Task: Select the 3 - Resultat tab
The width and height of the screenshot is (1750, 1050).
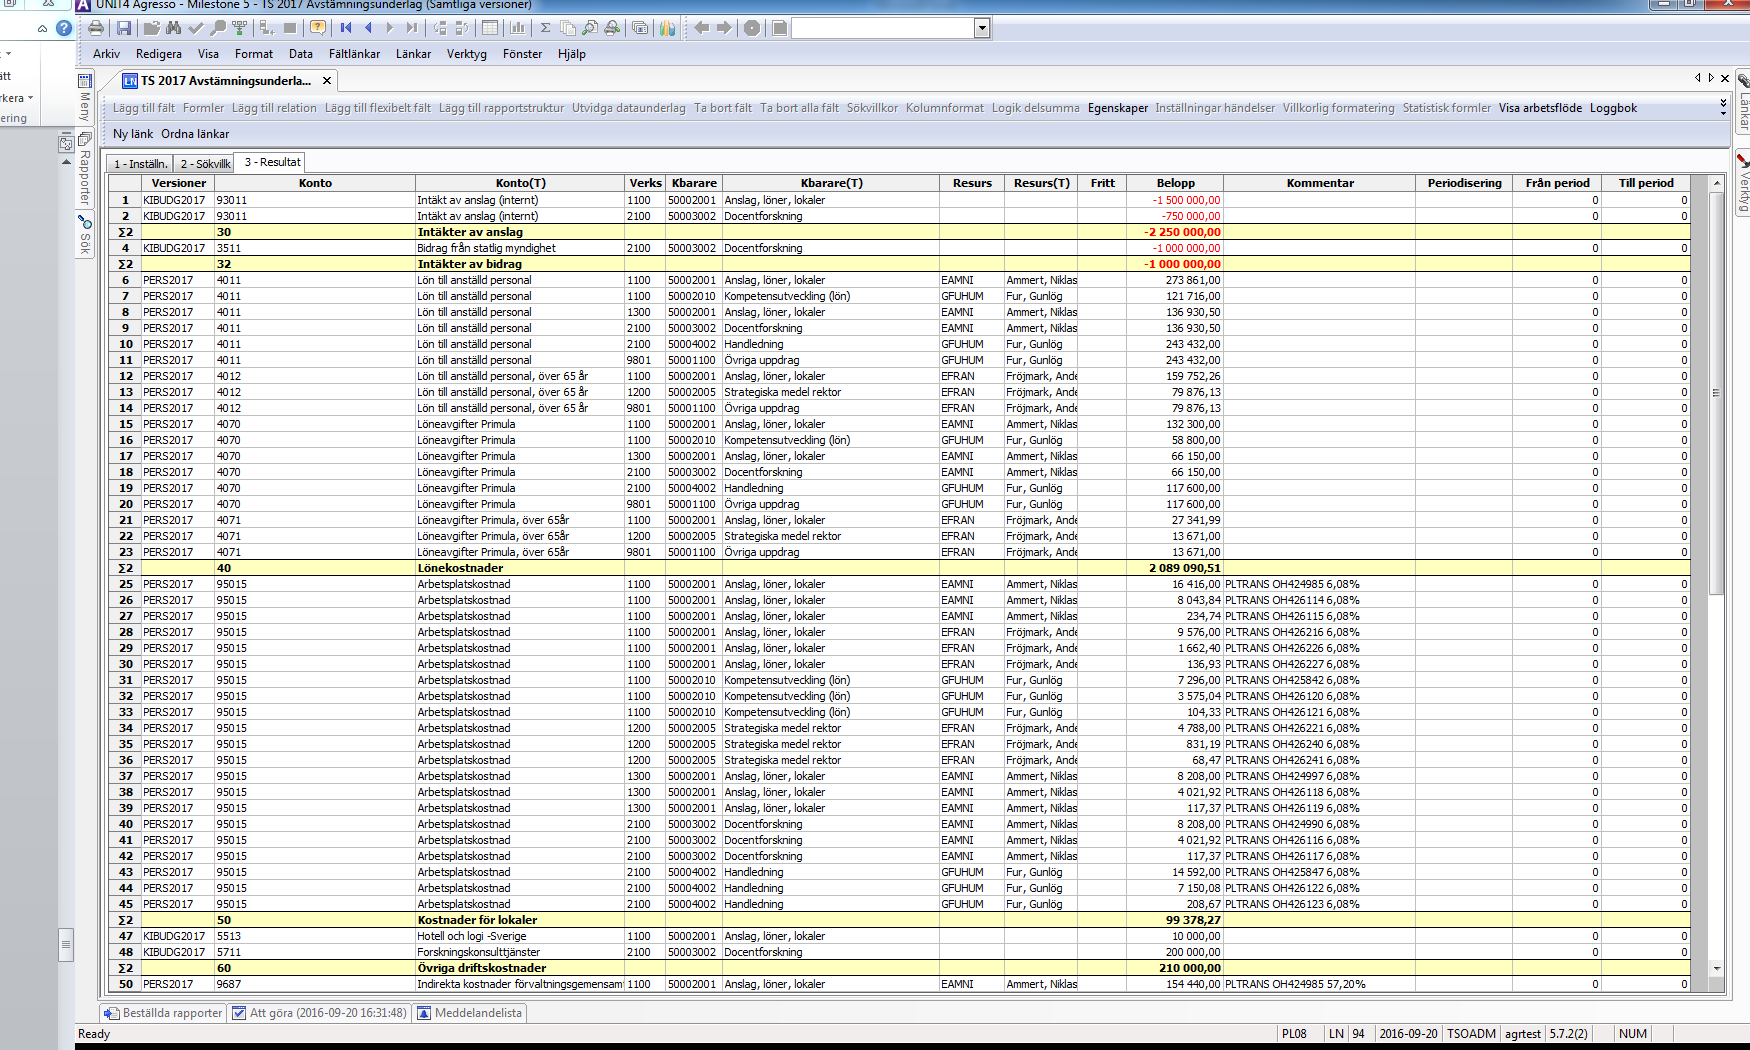Action: click(x=272, y=162)
